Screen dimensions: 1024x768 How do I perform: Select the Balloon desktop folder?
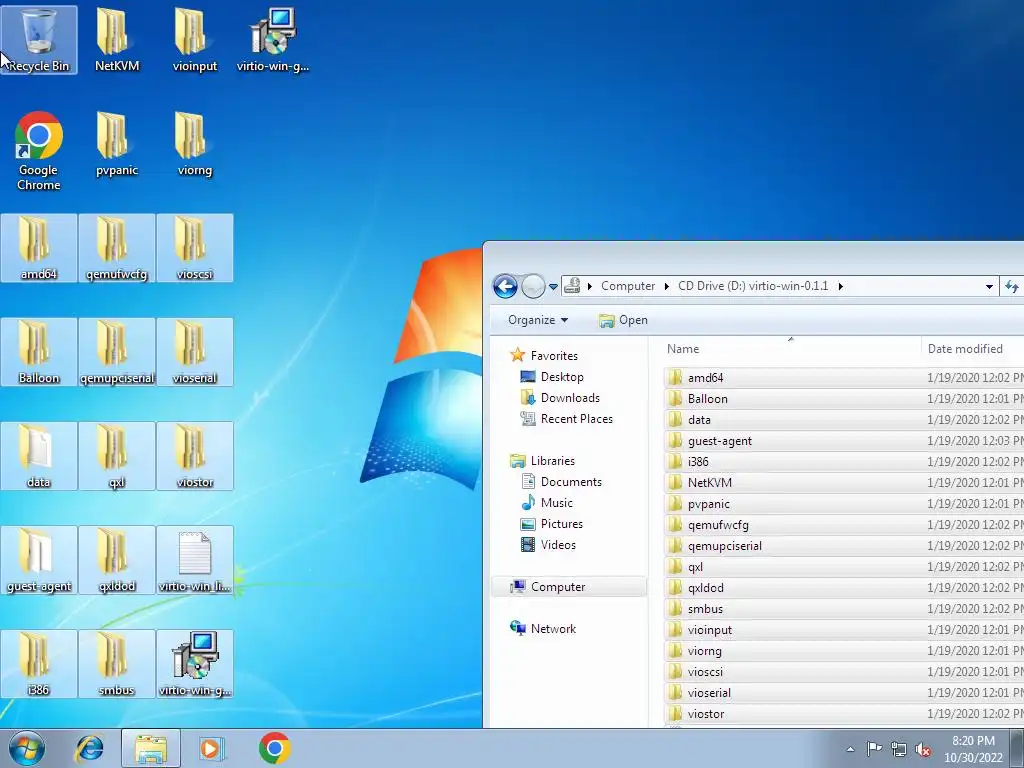[39, 352]
